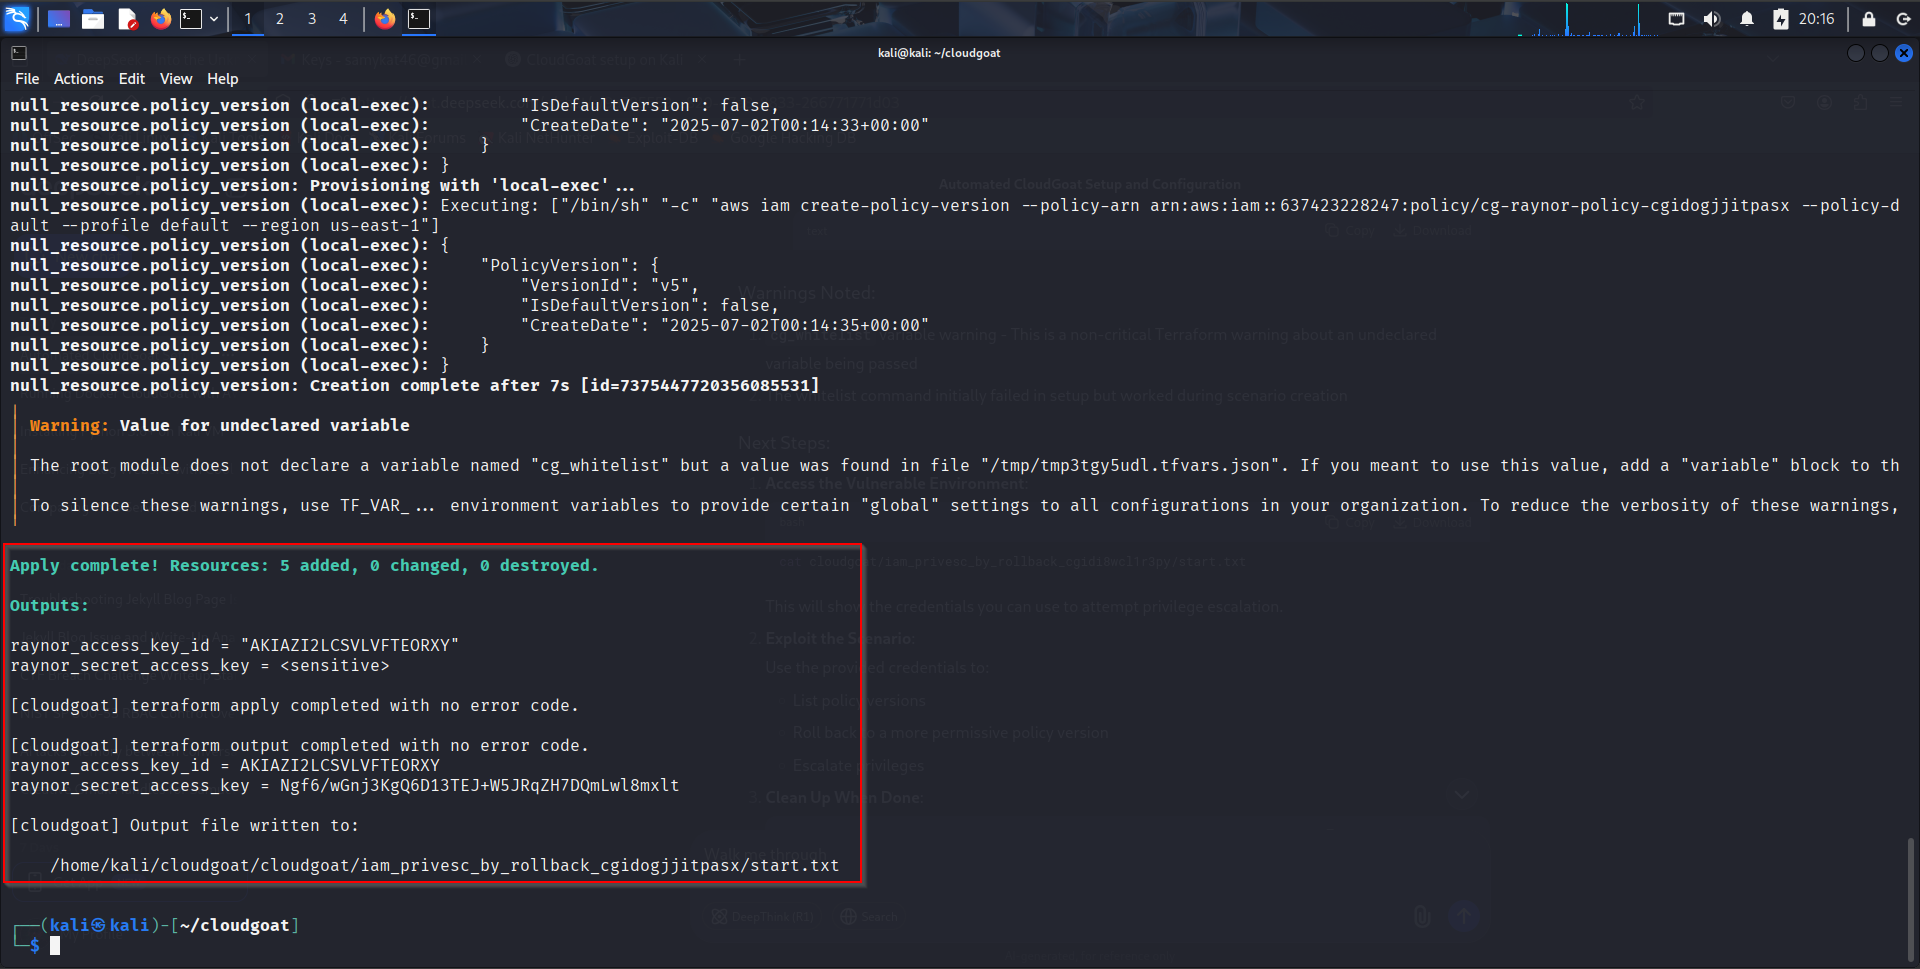Screen dimensions: 1920x969
Task: Lock the screen with padlock icon
Action: 1868,19
